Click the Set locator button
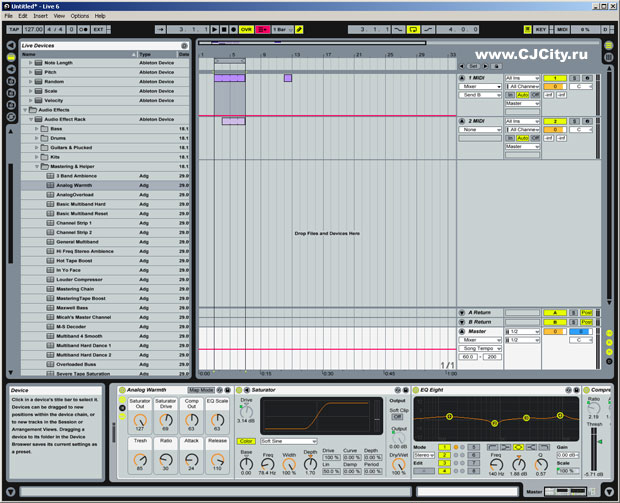The height and width of the screenshot is (503, 620). pyautogui.click(x=473, y=66)
